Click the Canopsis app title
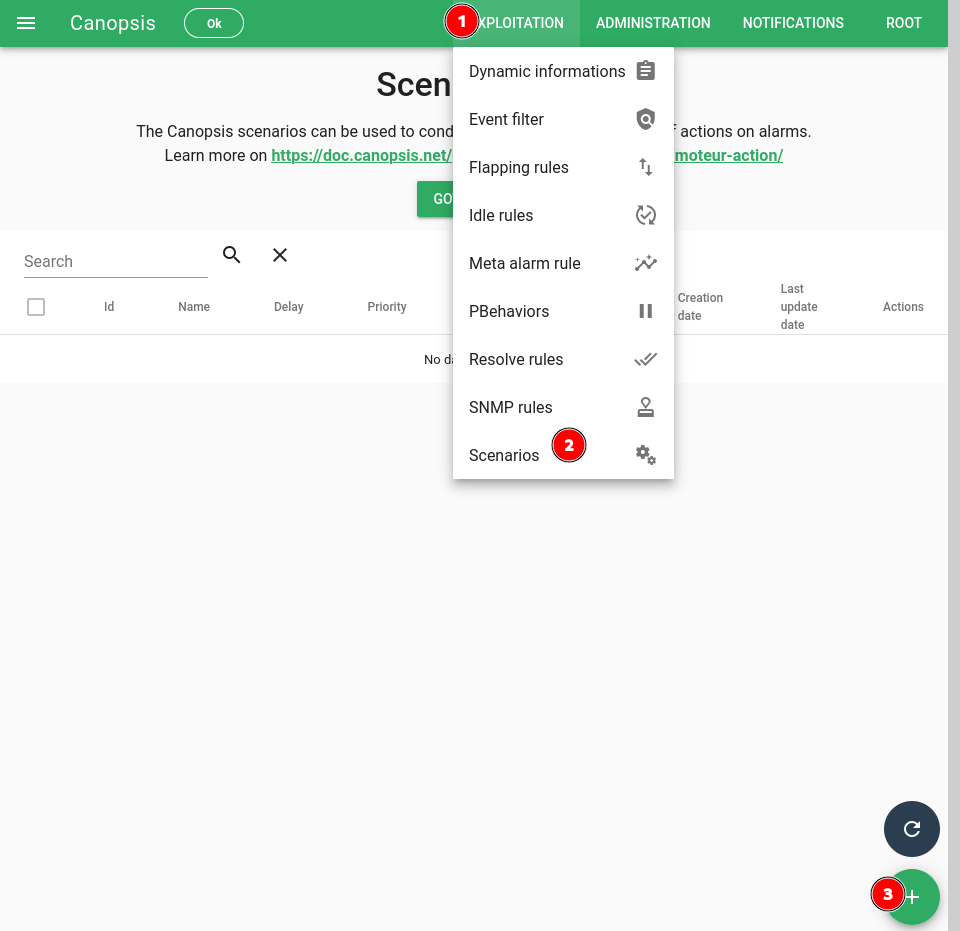960x931 pixels. (x=113, y=23)
